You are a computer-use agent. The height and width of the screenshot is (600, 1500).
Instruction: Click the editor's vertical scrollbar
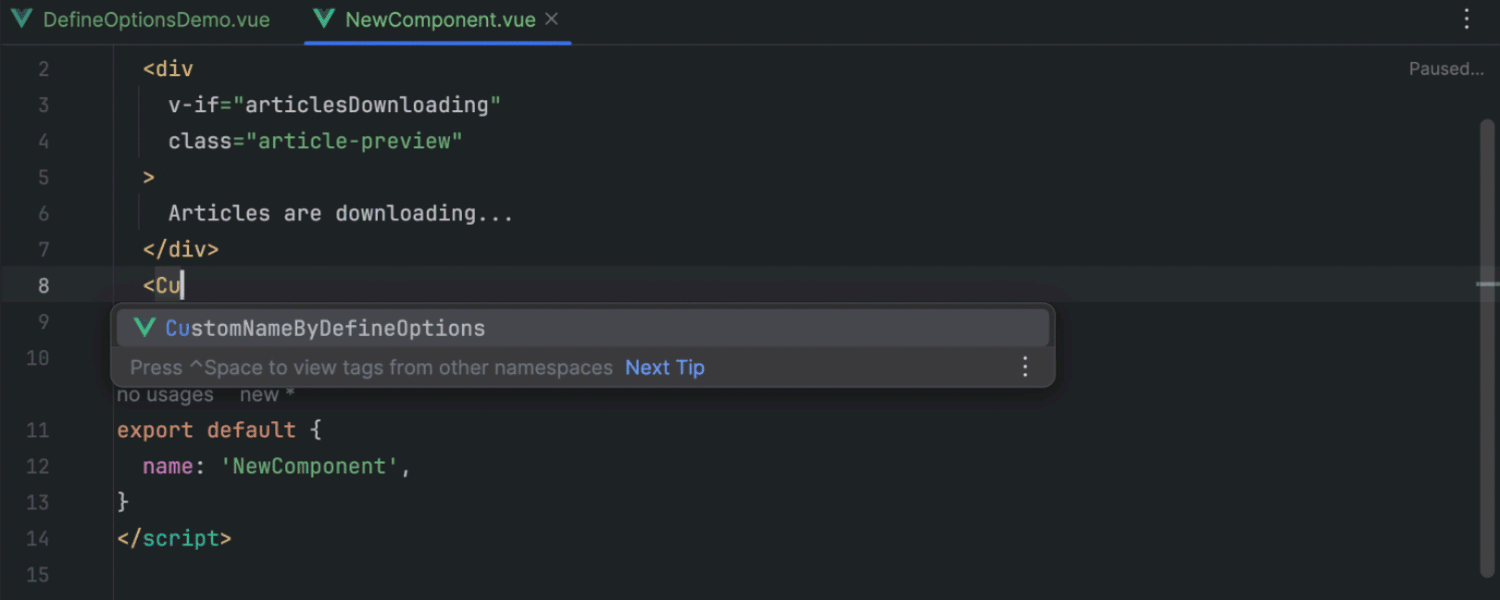[x=1486, y=340]
